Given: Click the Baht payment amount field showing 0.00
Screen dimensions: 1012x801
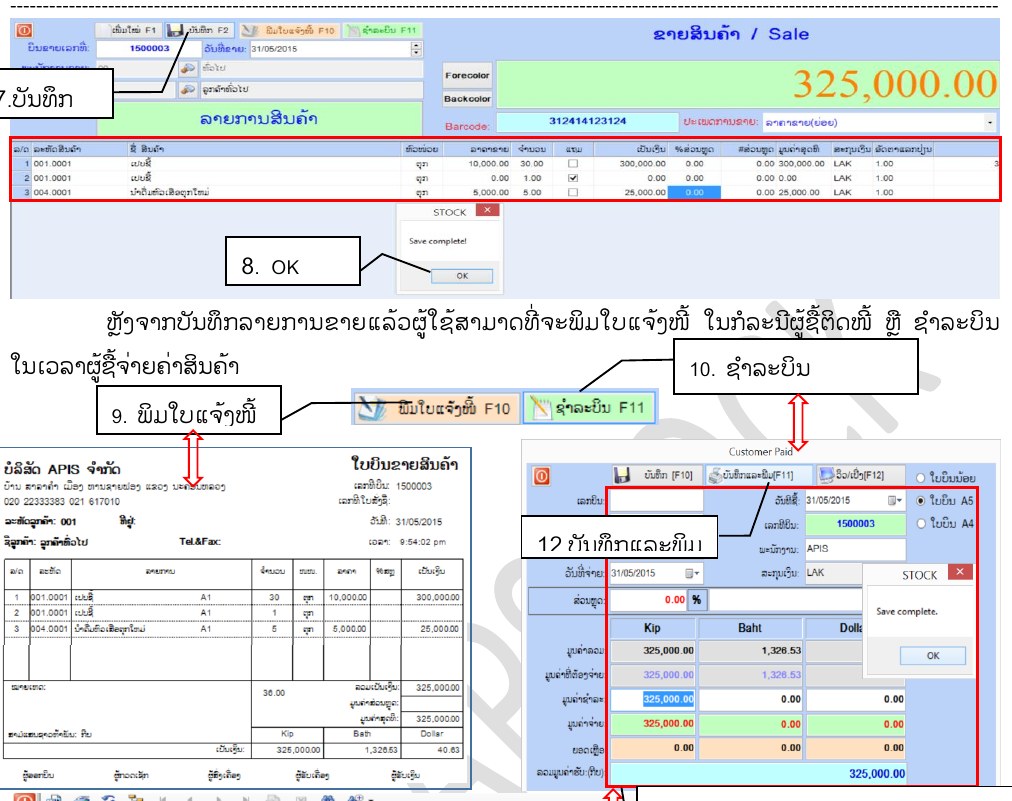Looking at the screenshot, I should pyautogui.click(x=751, y=699).
